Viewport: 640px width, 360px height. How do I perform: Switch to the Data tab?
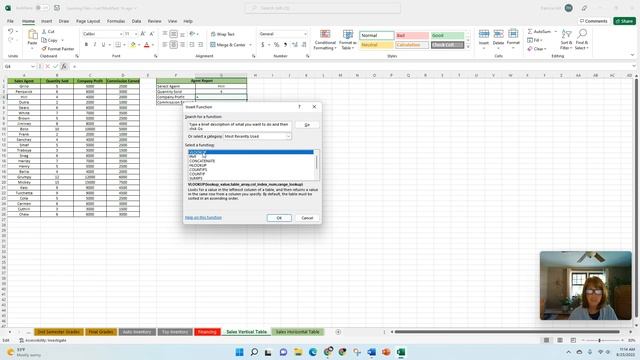pos(136,21)
